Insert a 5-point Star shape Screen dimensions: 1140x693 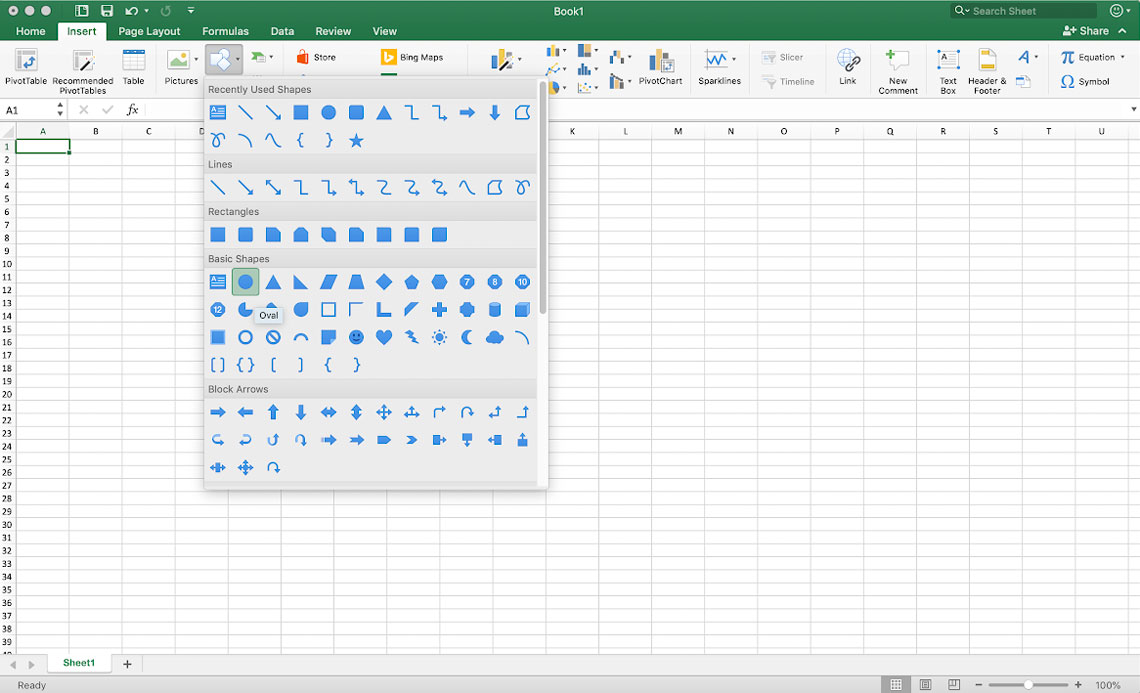tap(356, 140)
